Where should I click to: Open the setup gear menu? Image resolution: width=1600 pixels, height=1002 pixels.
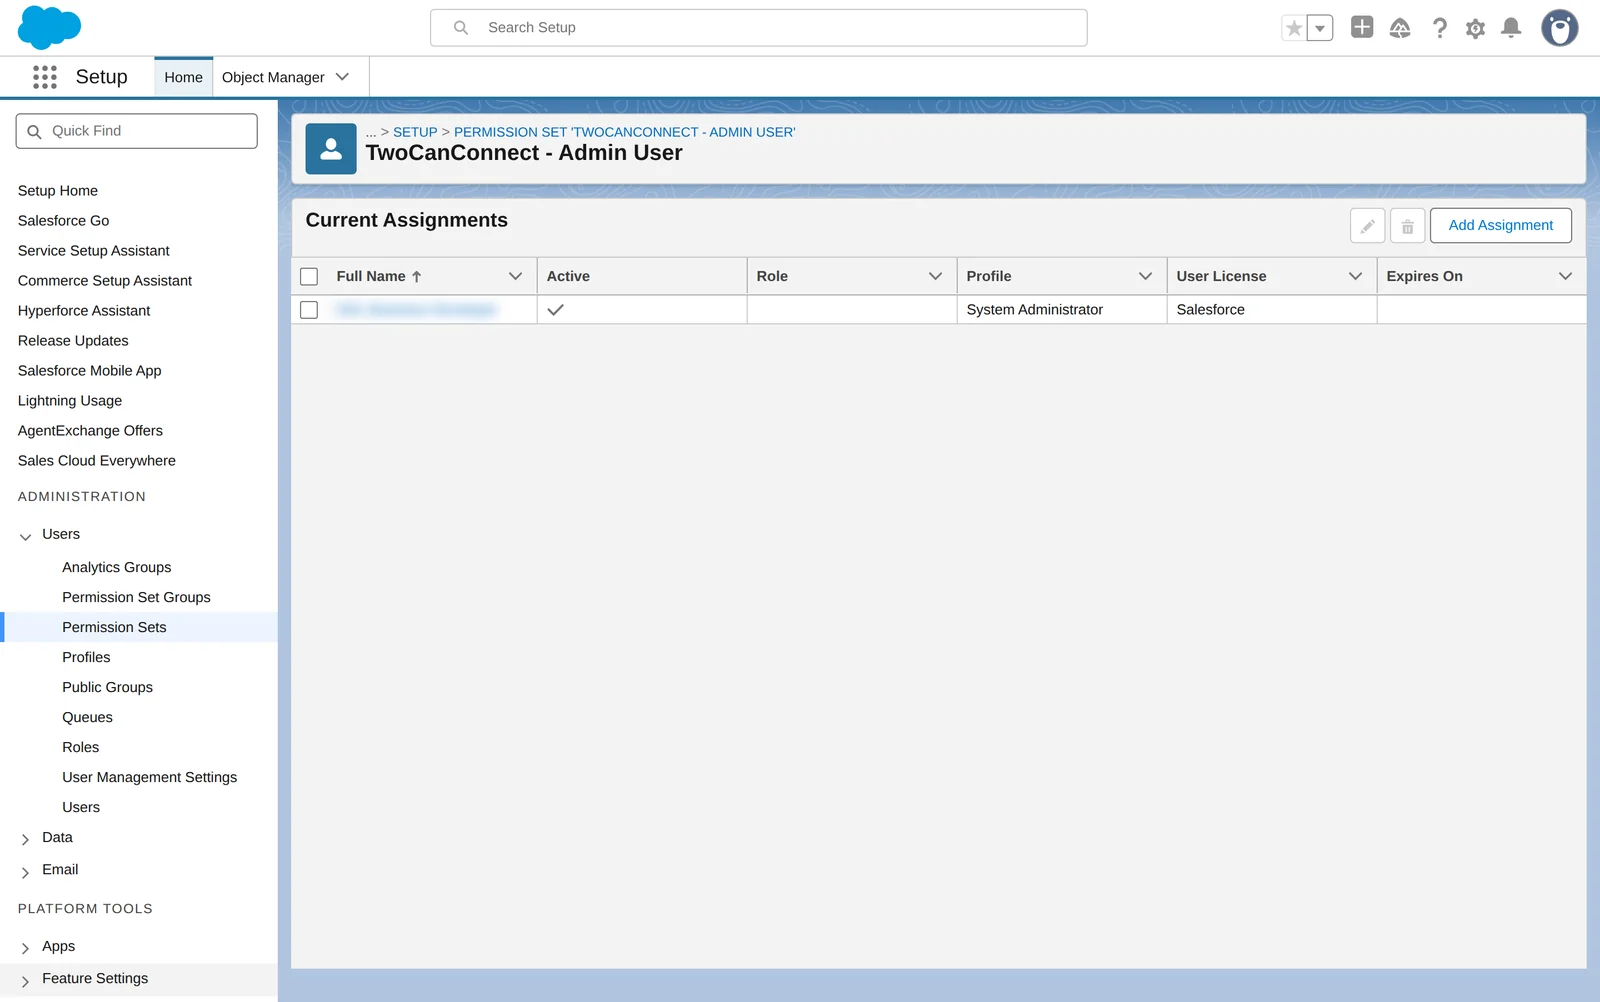click(1475, 28)
